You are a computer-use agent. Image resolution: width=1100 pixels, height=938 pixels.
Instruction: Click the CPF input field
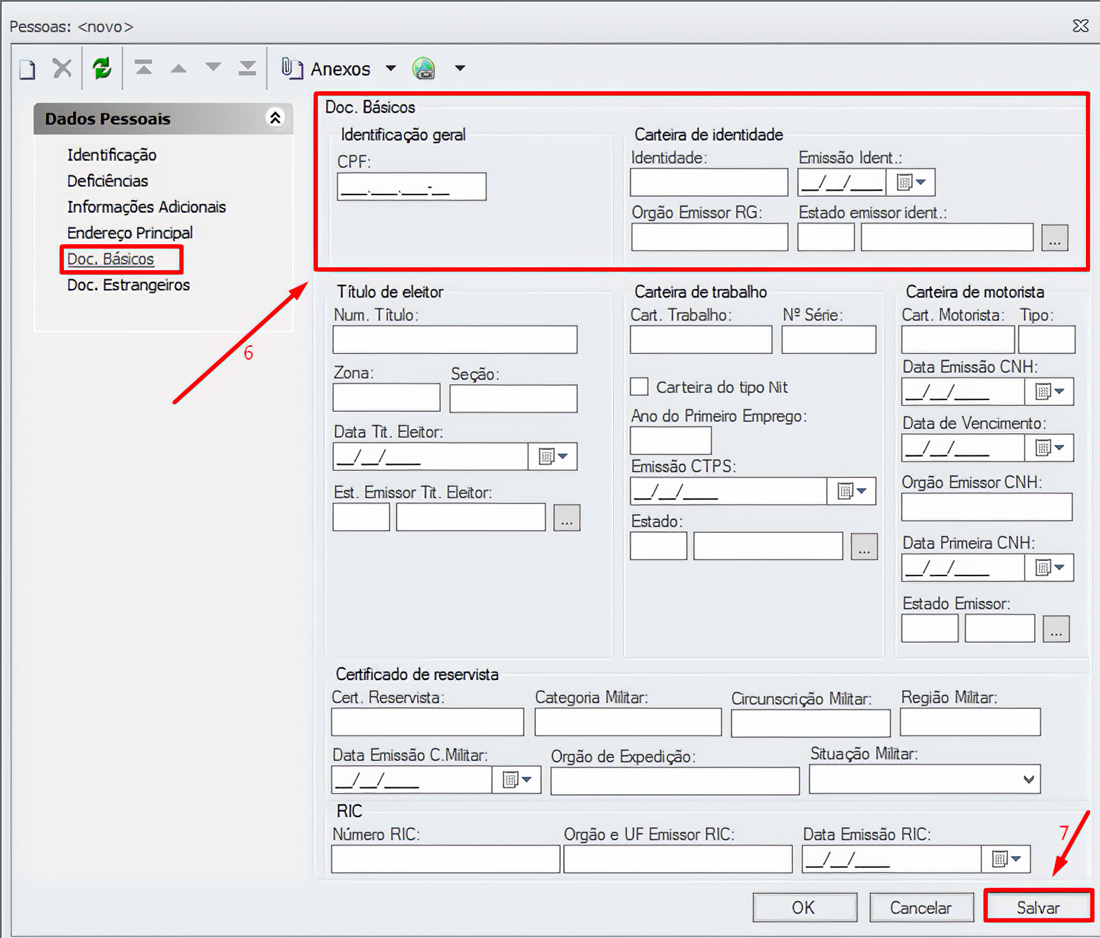click(411, 187)
